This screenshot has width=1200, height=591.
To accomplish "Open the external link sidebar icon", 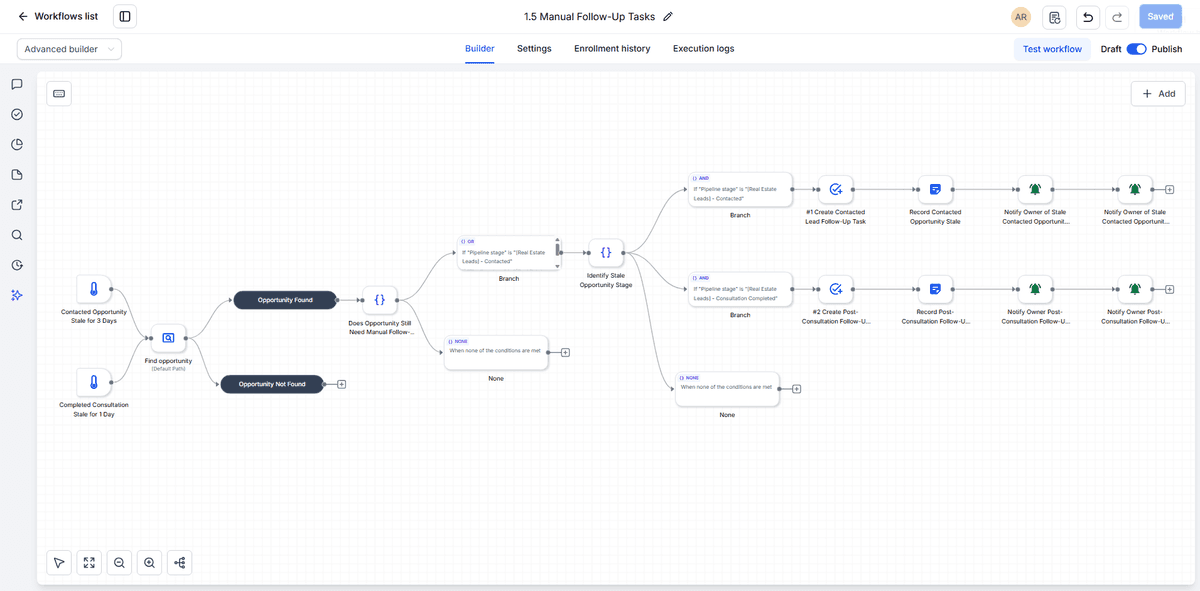I will pyautogui.click(x=17, y=205).
